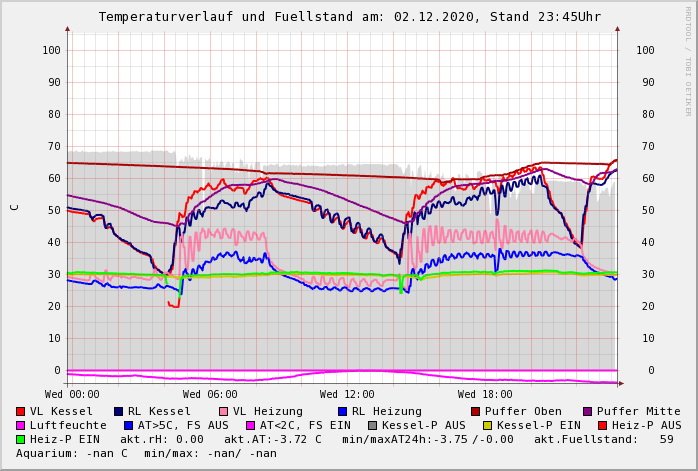
Task: Click the Wed 06:00 time axis label
Action: point(210,394)
